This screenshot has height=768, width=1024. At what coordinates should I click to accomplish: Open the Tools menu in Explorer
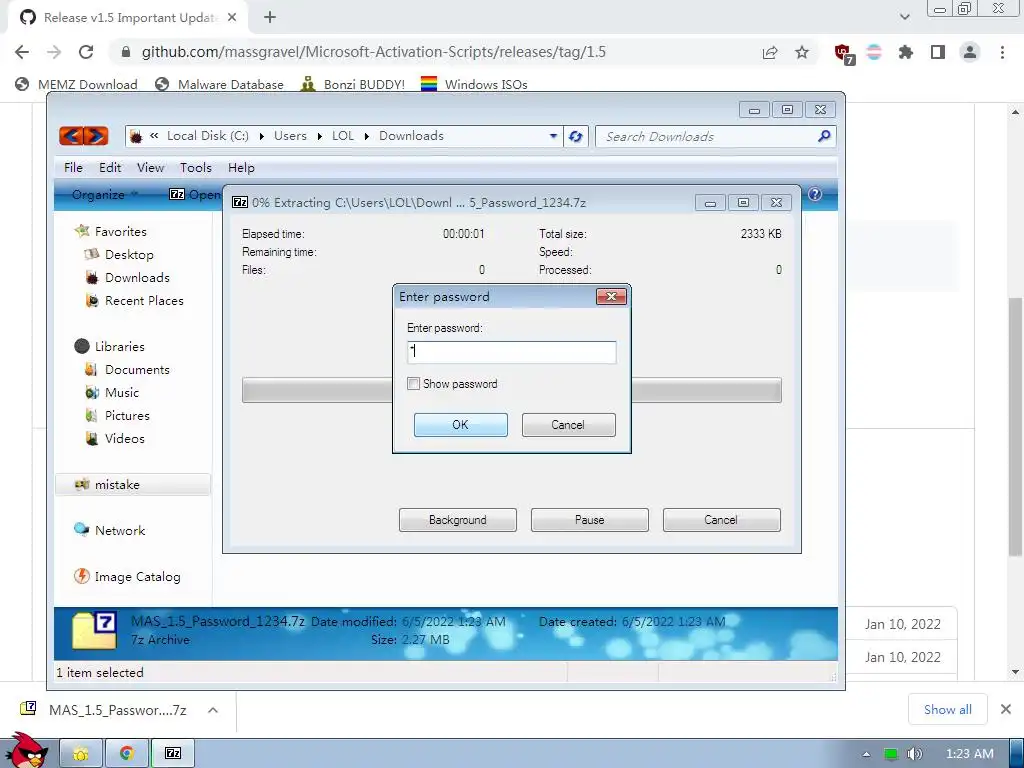pyautogui.click(x=196, y=168)
